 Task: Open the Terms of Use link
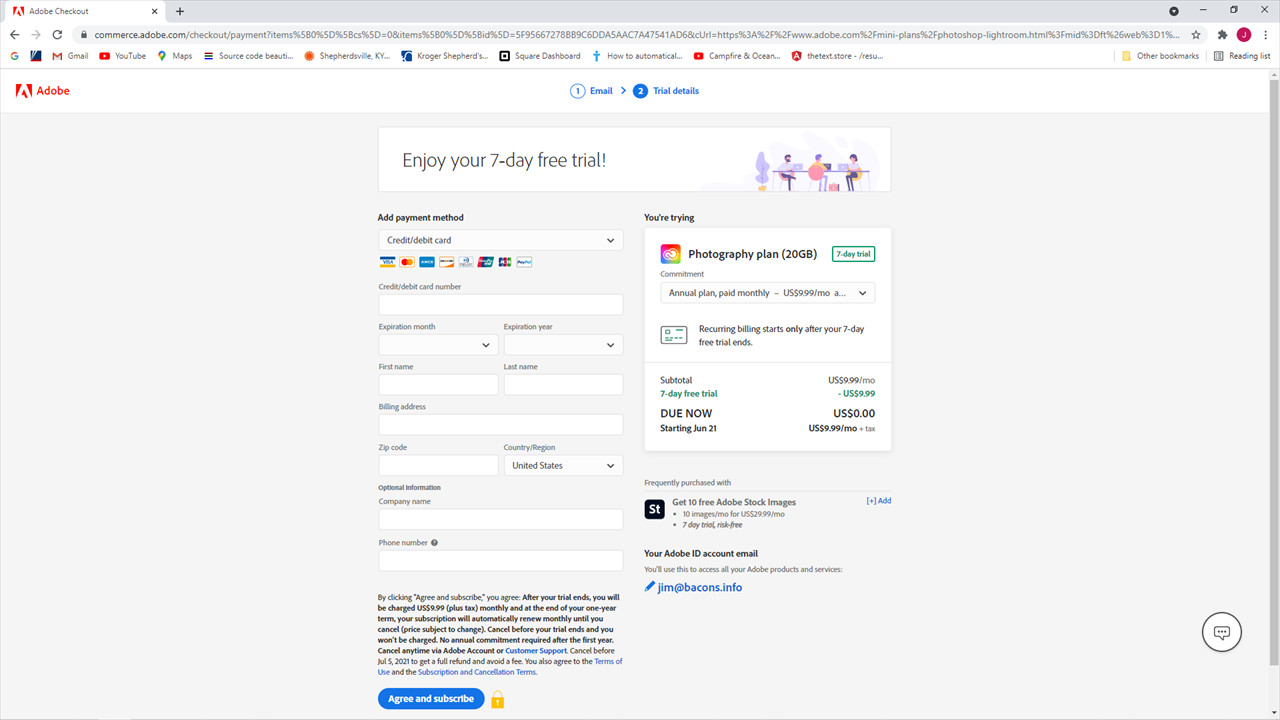pos(500,666)
